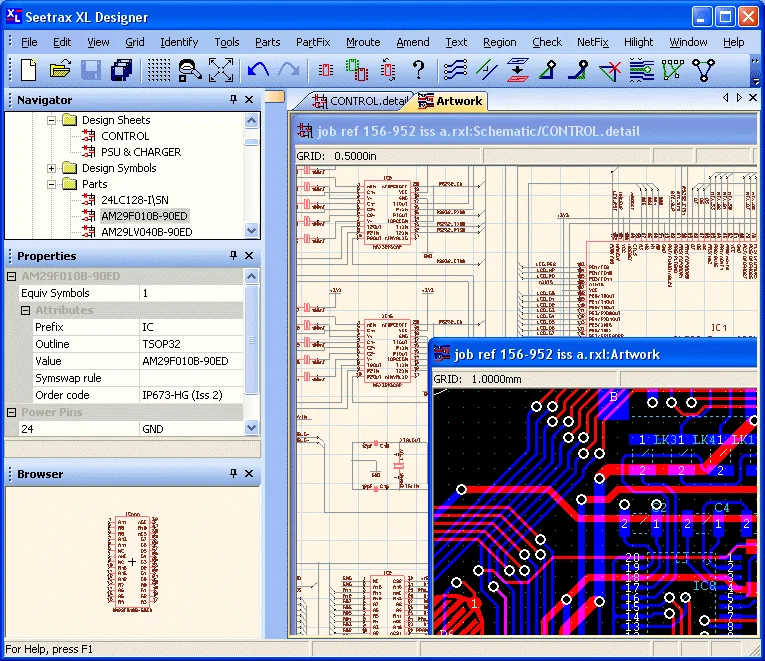Viewport: 765px width, 661px height.
Task: Click the question mark identify icon
Action: click(418, 70)
